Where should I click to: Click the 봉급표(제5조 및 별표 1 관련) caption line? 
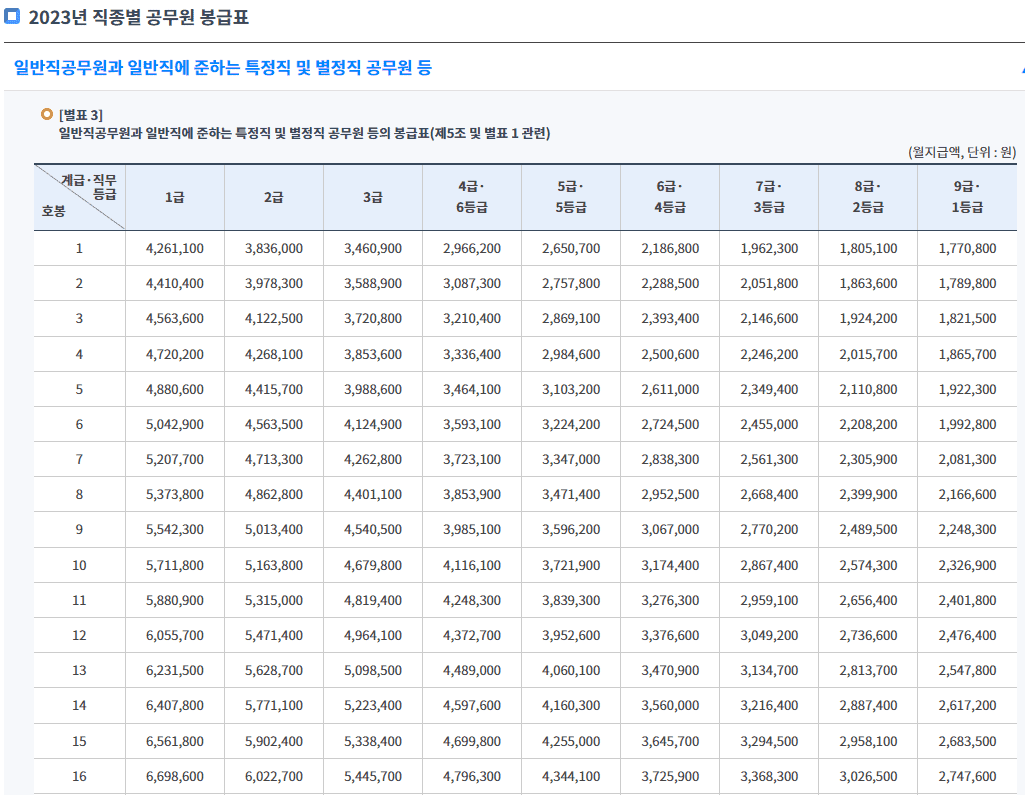coord(305,133)
